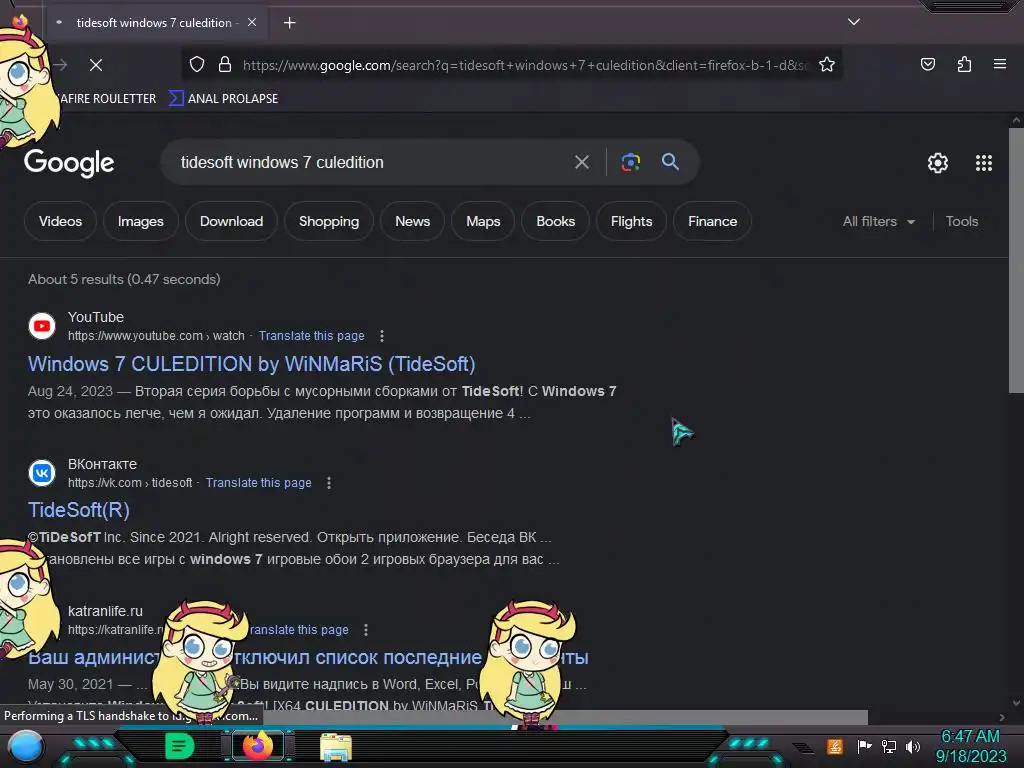This screenshot has width=1024, height=768.
Task: Open the Windows Start orb
Action: [x=25, y=747]
